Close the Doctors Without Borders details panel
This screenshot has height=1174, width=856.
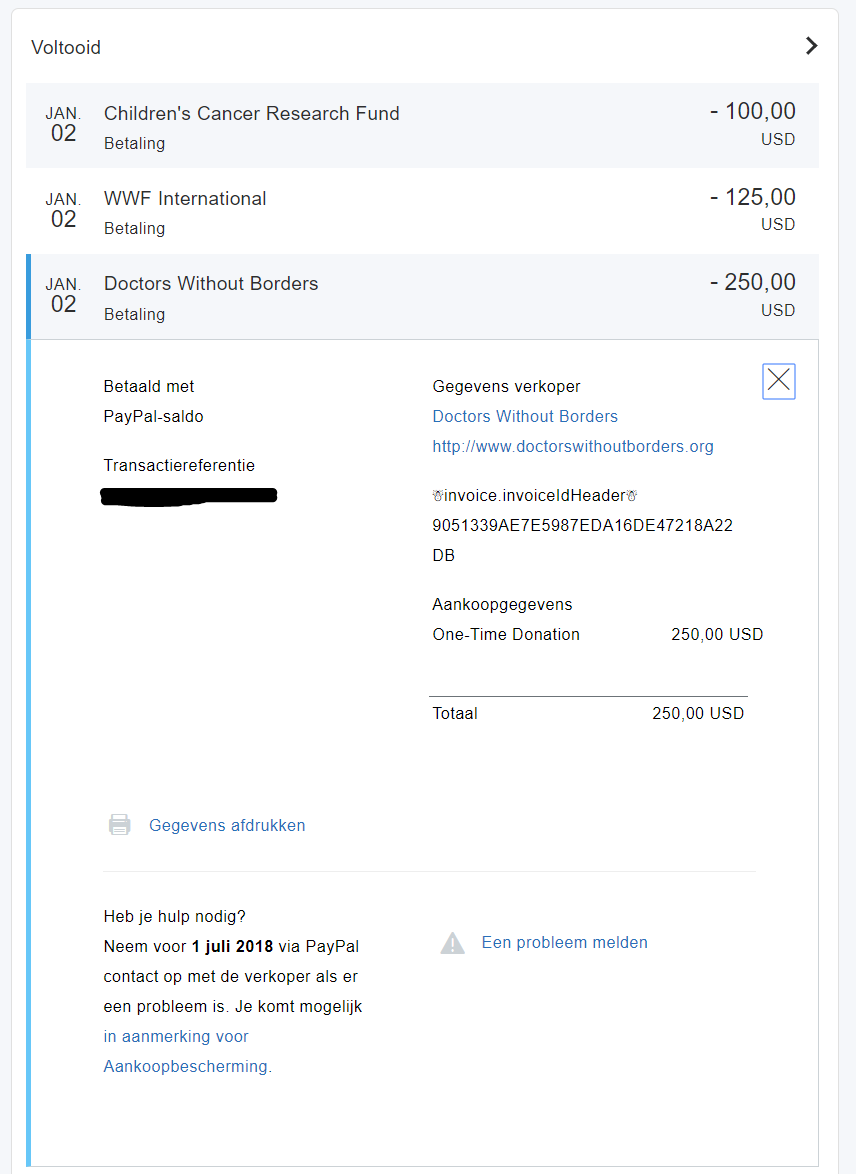click(778, 381)
